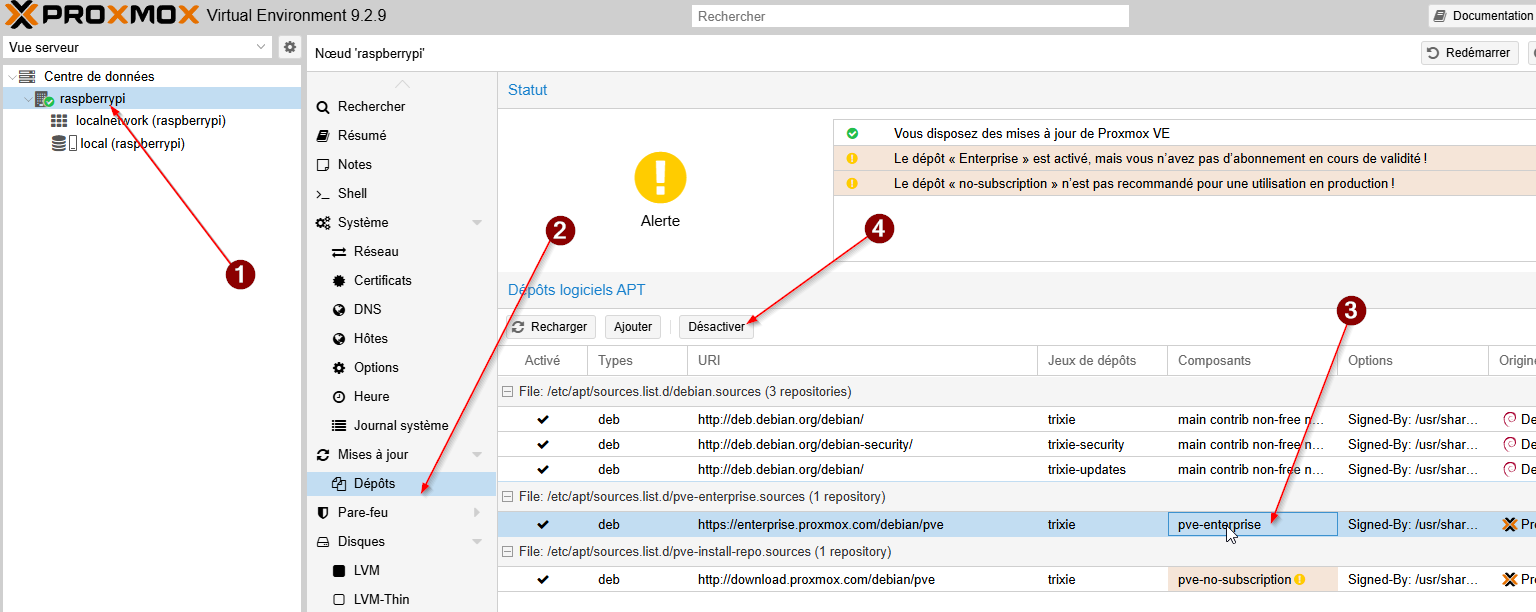1536x612 pixels.
Task: Open Journal système page
Action: (x=401, y=425)
